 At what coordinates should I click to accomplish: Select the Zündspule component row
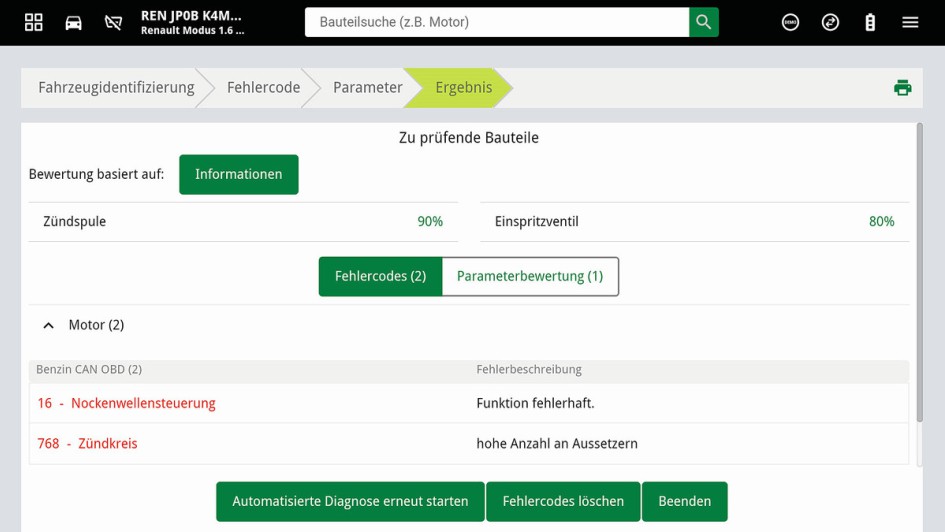coord(243,222)
